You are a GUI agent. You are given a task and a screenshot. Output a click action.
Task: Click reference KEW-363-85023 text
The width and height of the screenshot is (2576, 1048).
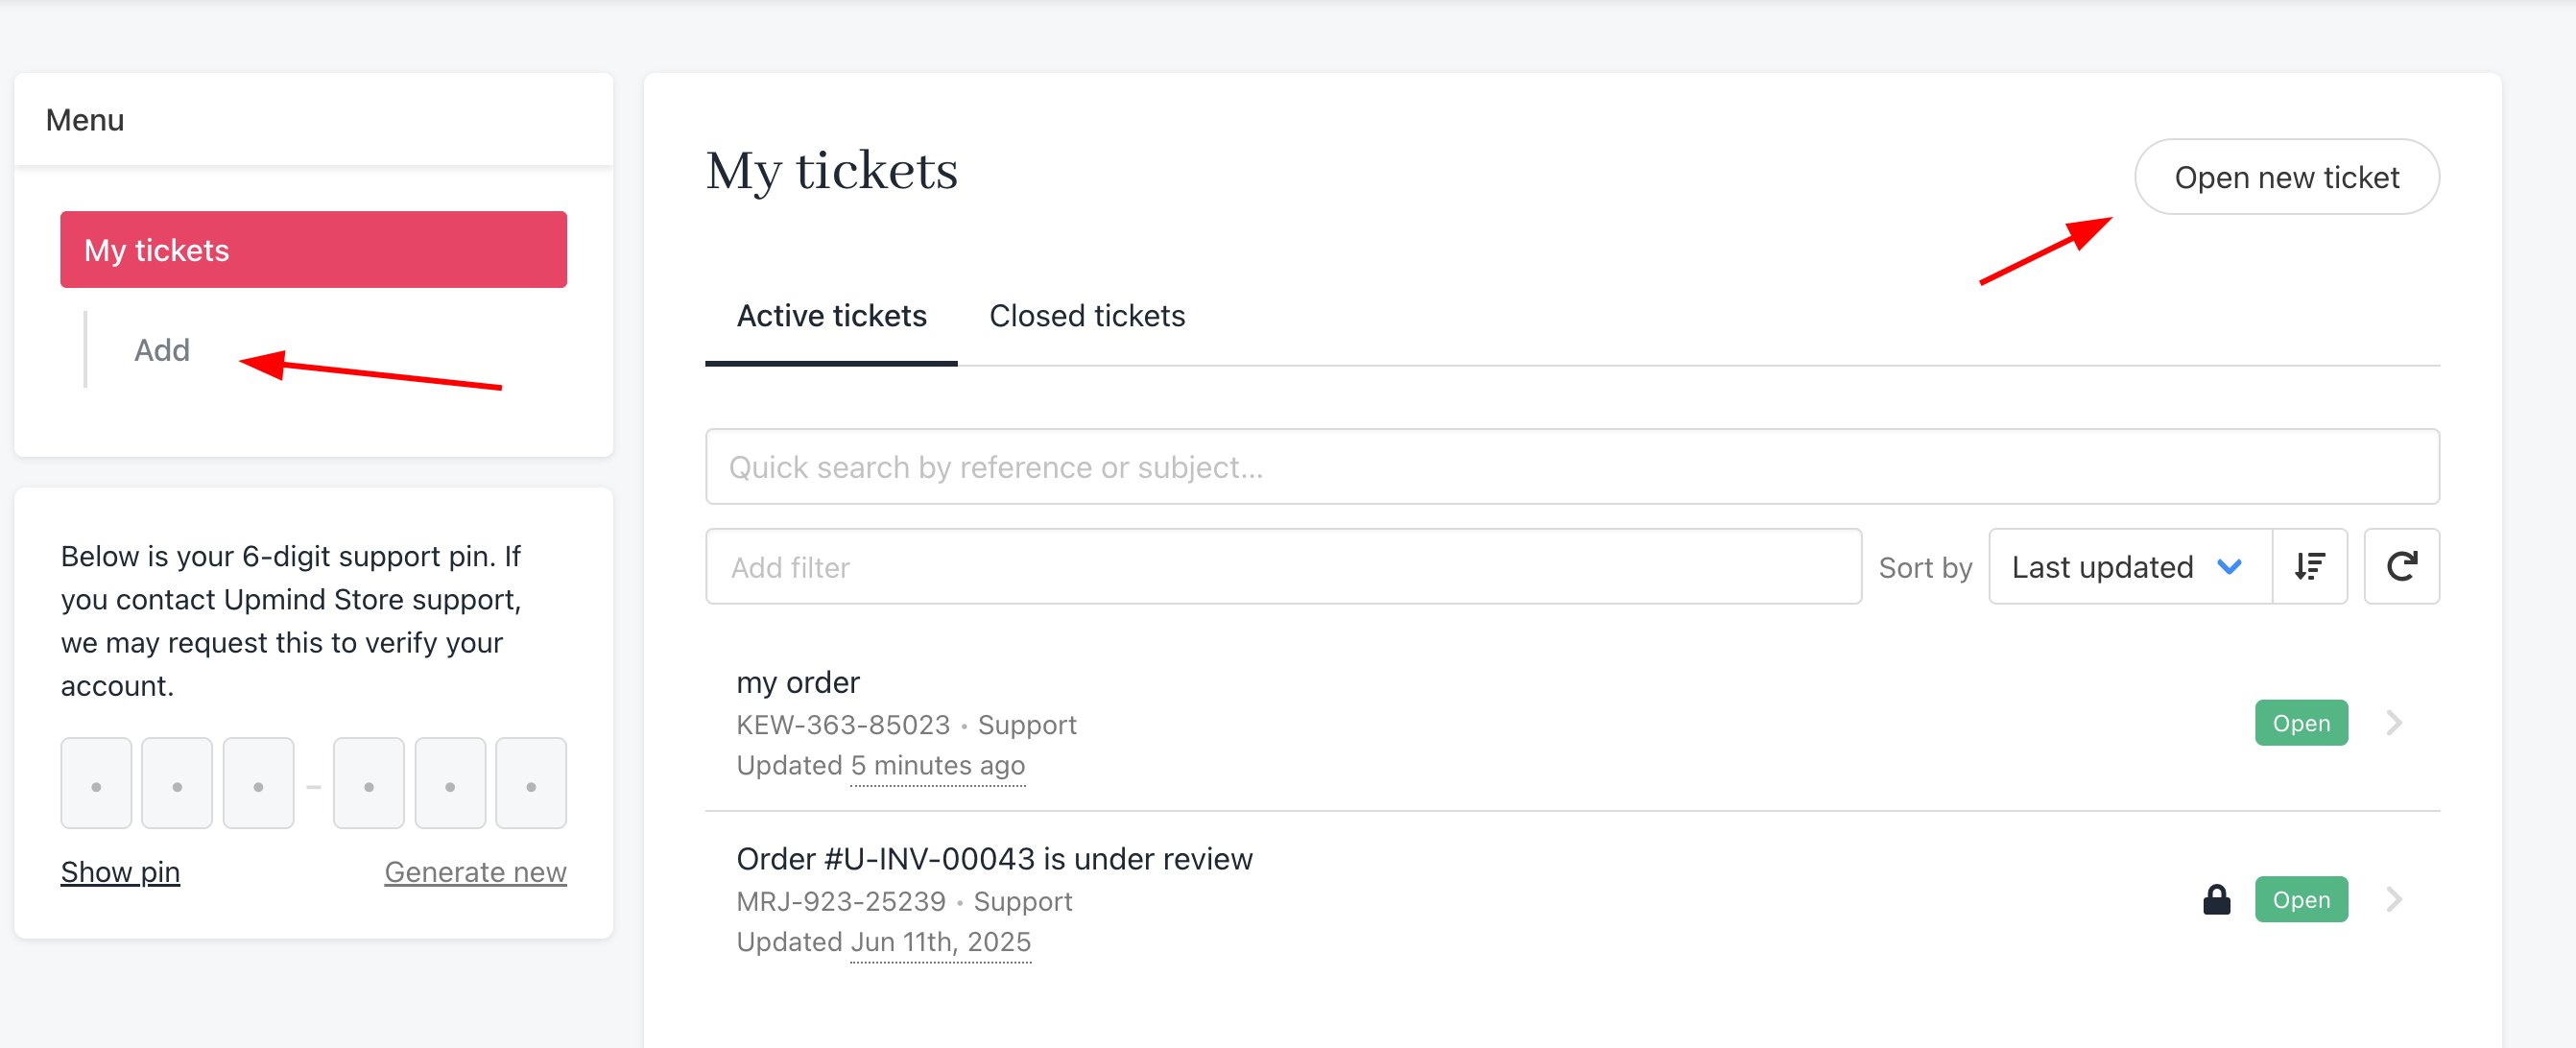click(842, 724)
